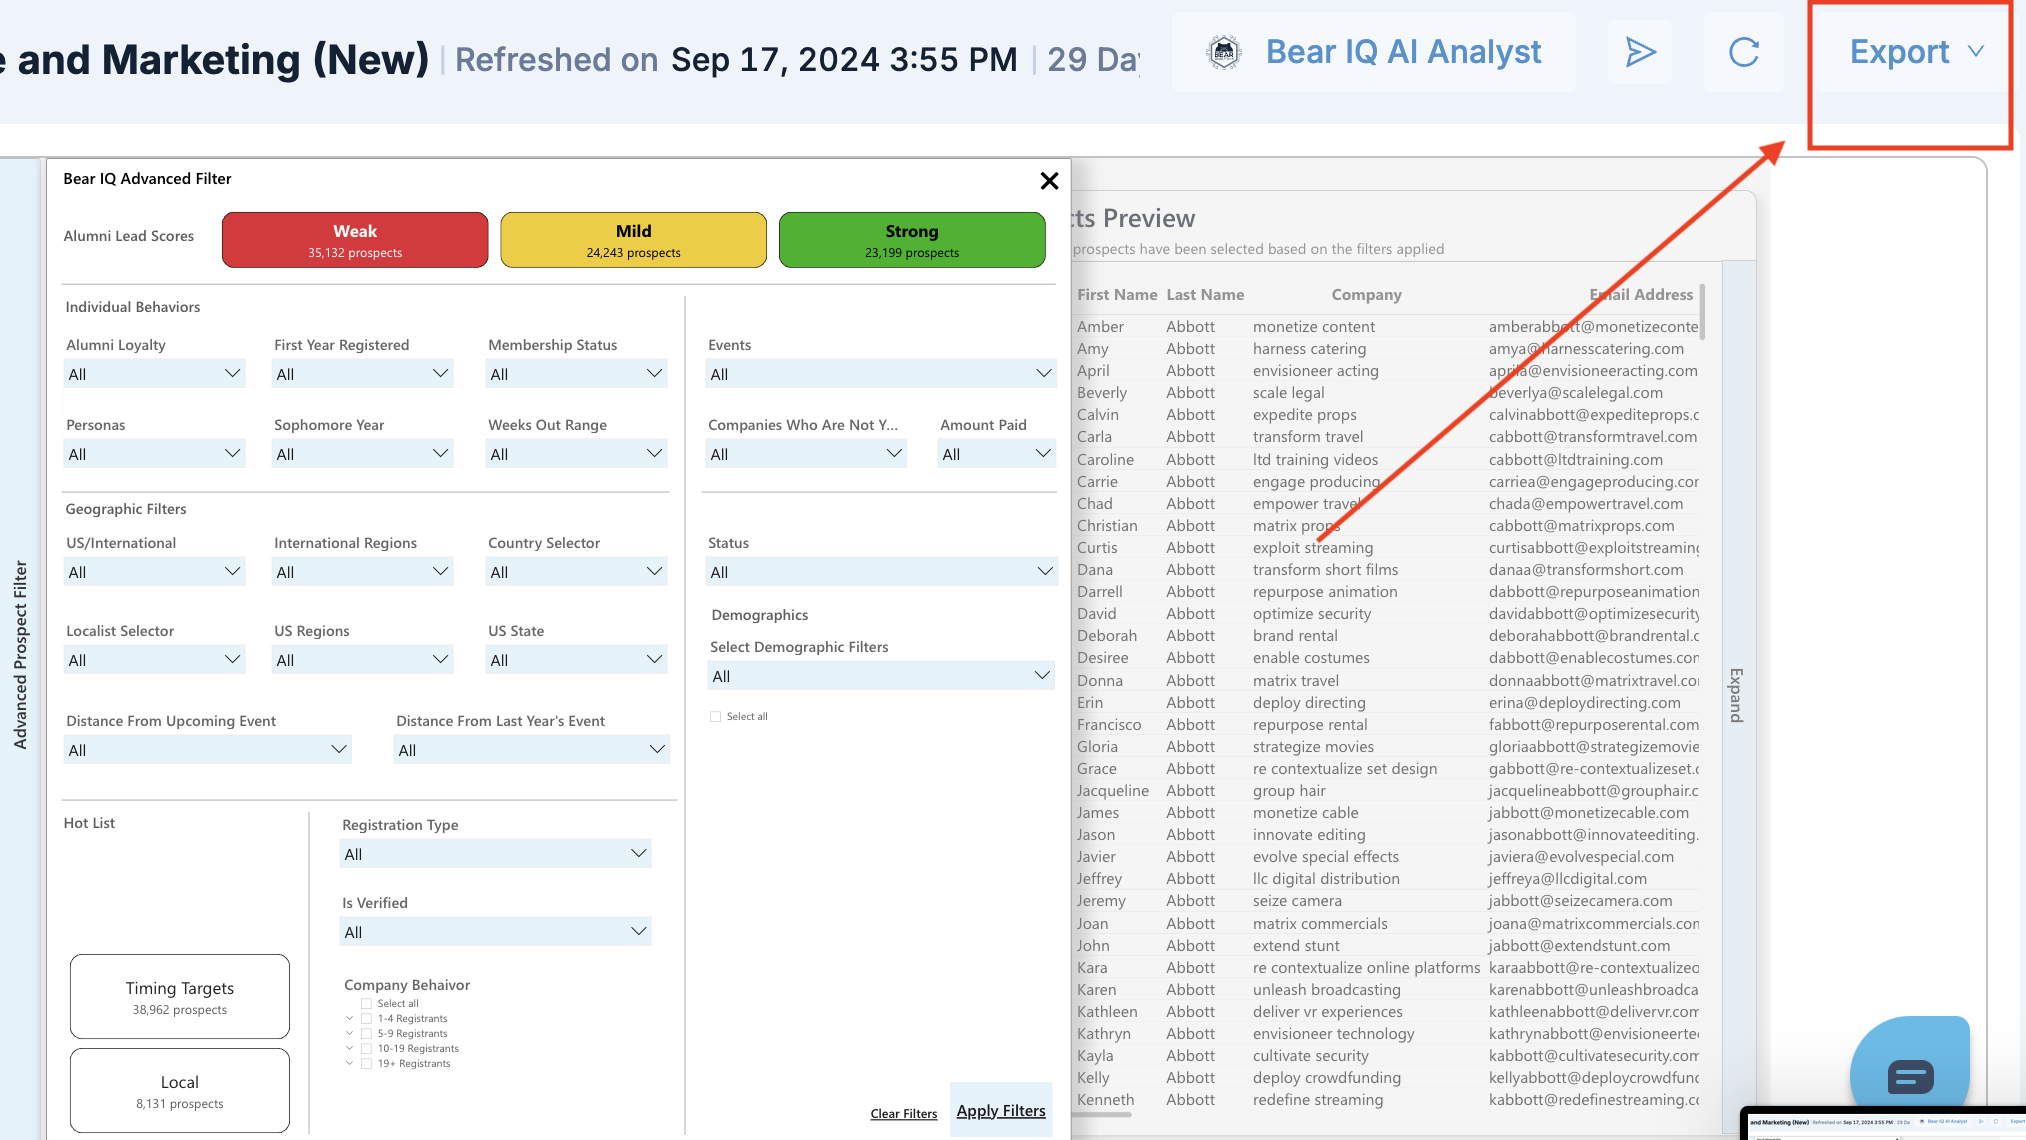The height and width of the screenshot is (1140, 2026).
Task: Open the Advanced Prospect Filter side tab
Action: pos(20,655)
